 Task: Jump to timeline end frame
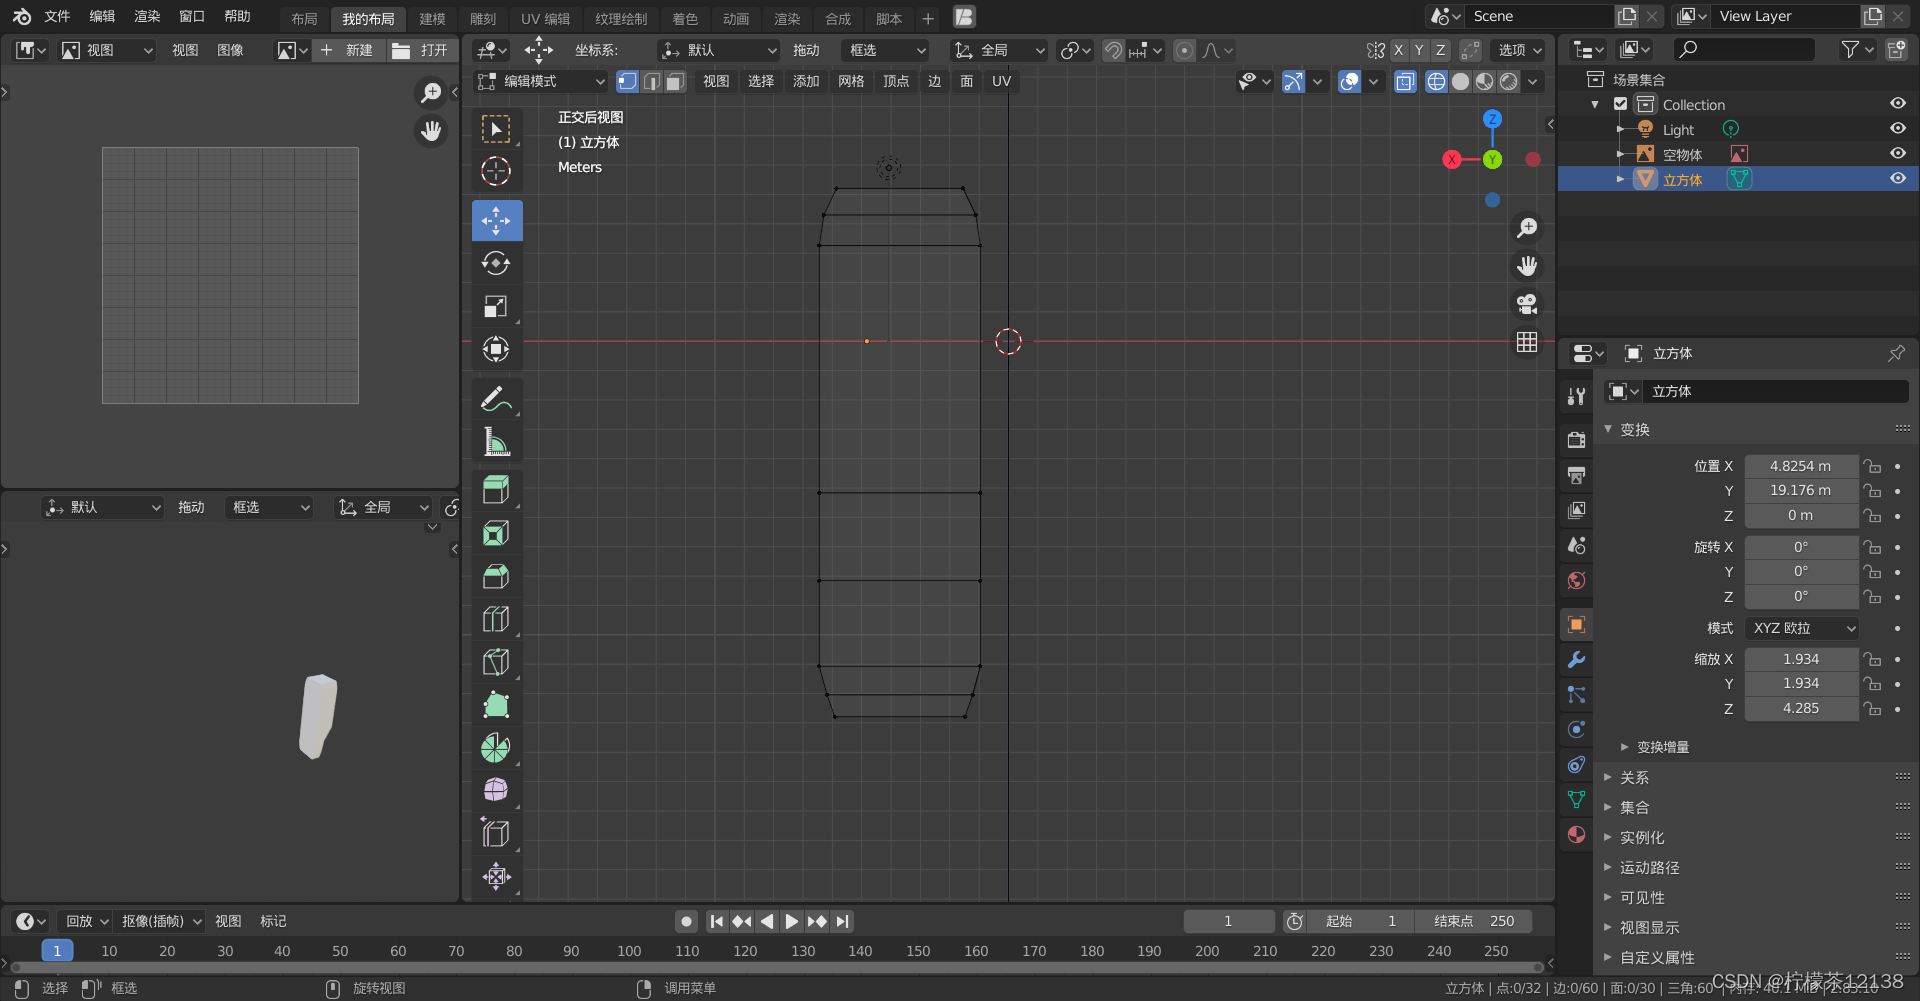click(x=843, y=921)
